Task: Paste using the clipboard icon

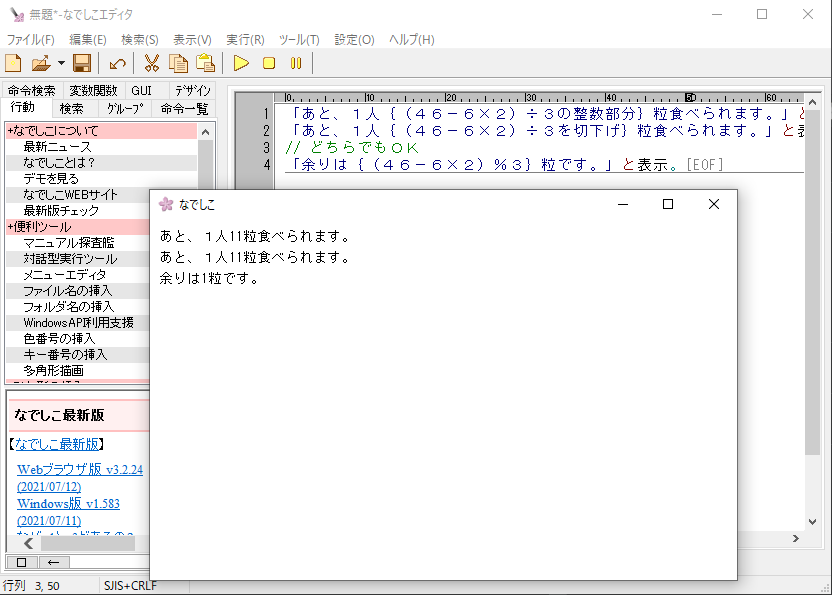Action: [x=205, y=64]
